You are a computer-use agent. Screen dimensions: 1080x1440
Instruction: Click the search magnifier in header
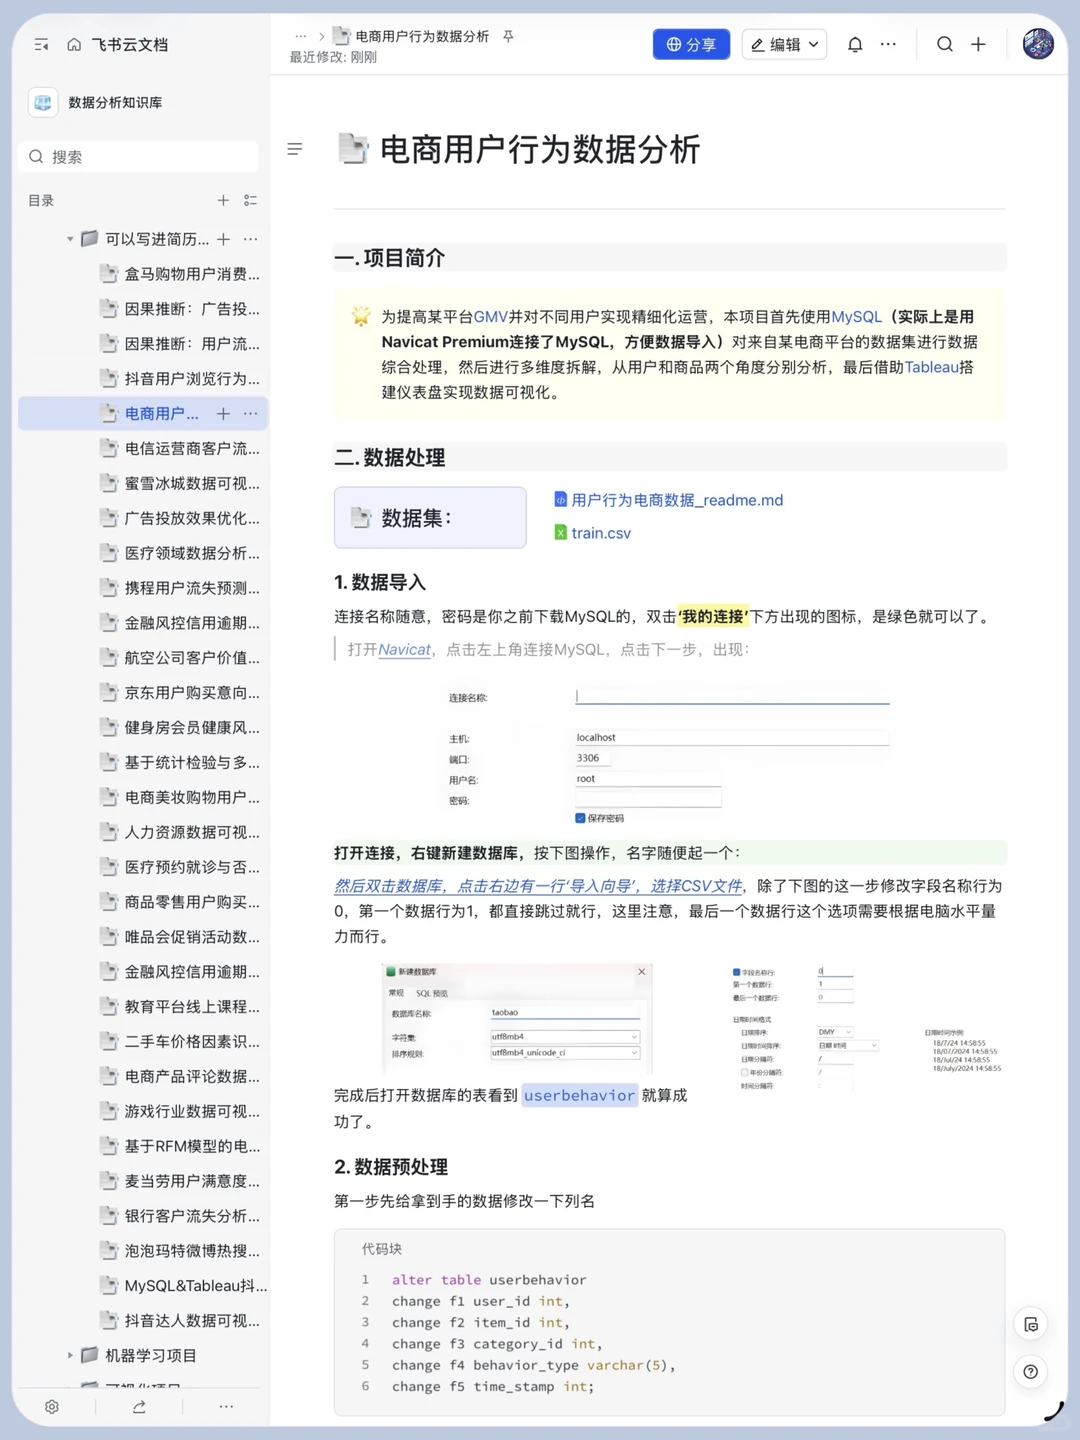coord(945,44)
